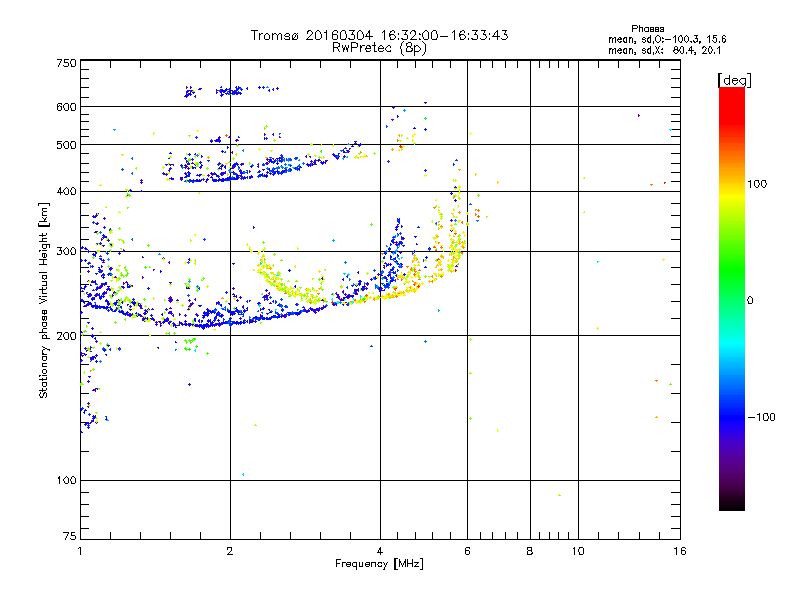The height and width of the screenshot is (600, 800).
Task: Click the '6' x-axis tick label
Action: coord(467,551)
